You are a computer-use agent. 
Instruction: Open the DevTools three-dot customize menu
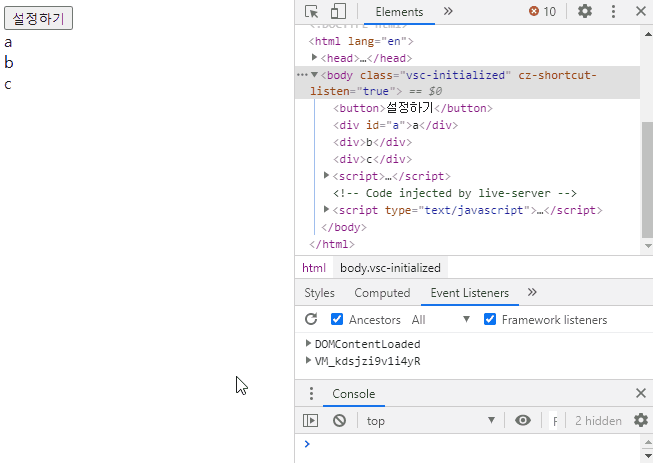(x=613, y=11)
